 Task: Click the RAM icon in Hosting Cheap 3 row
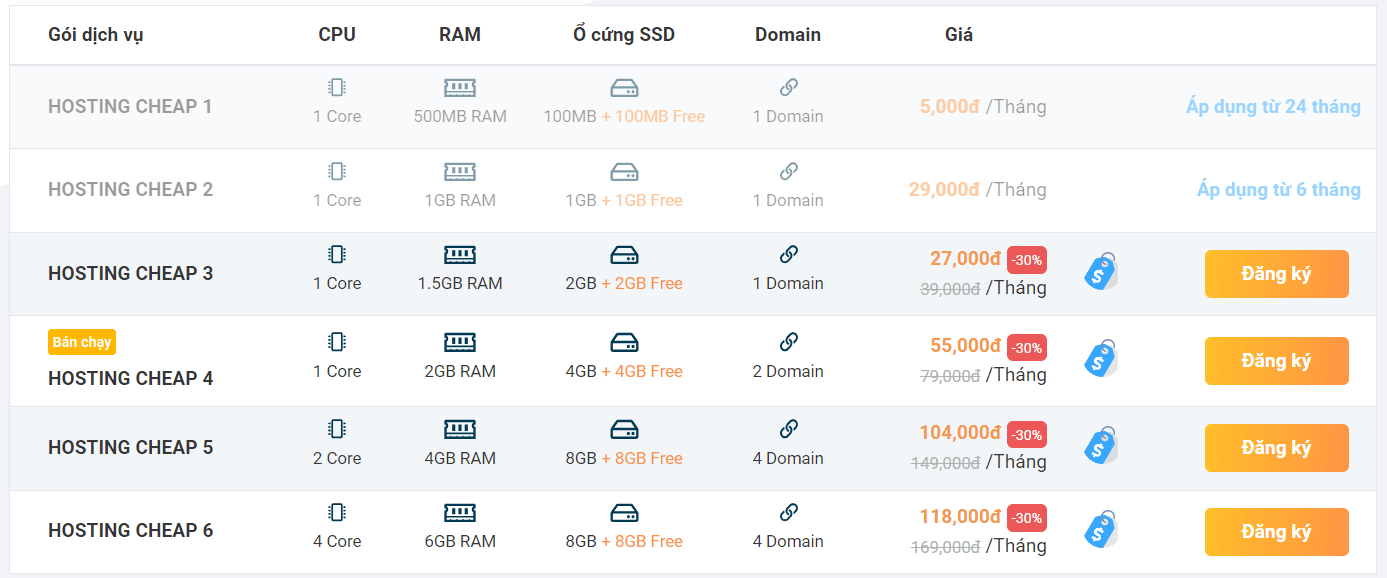point(460,255)
